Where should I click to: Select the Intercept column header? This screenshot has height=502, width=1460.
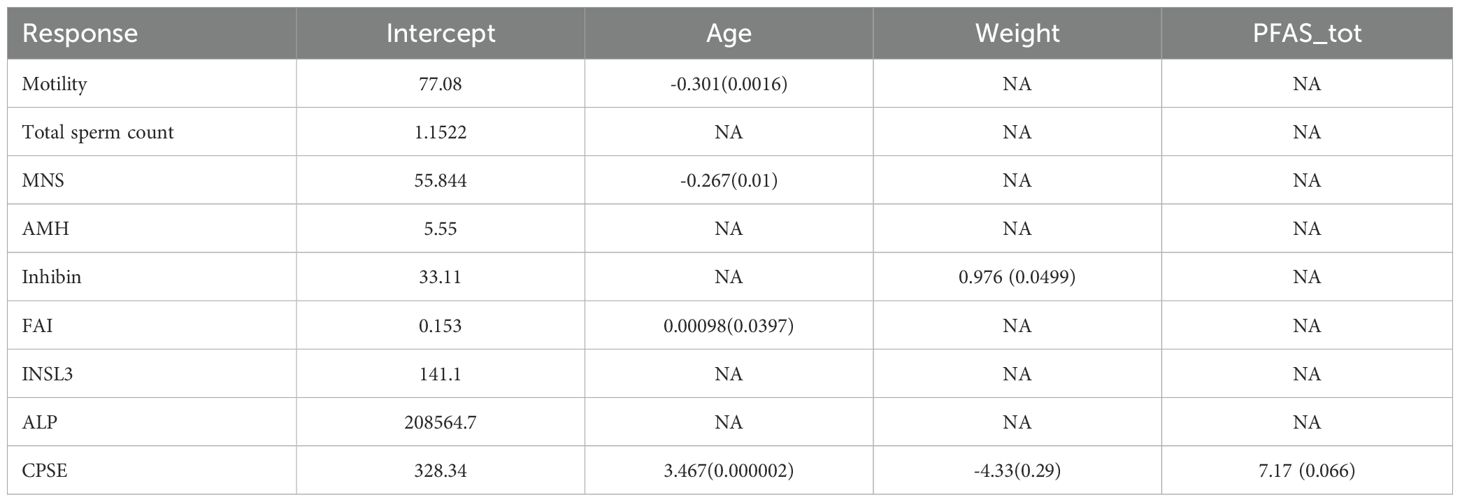pos(440,33)
